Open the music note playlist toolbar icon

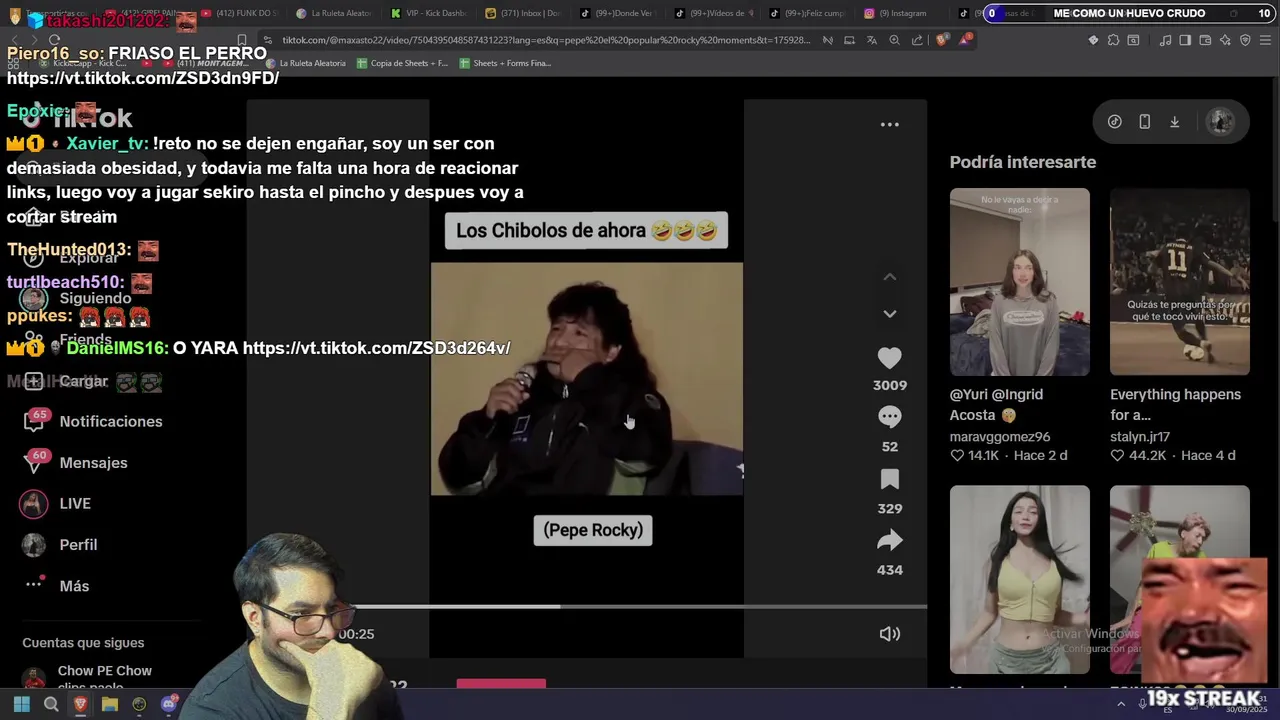coord(1165,40)
